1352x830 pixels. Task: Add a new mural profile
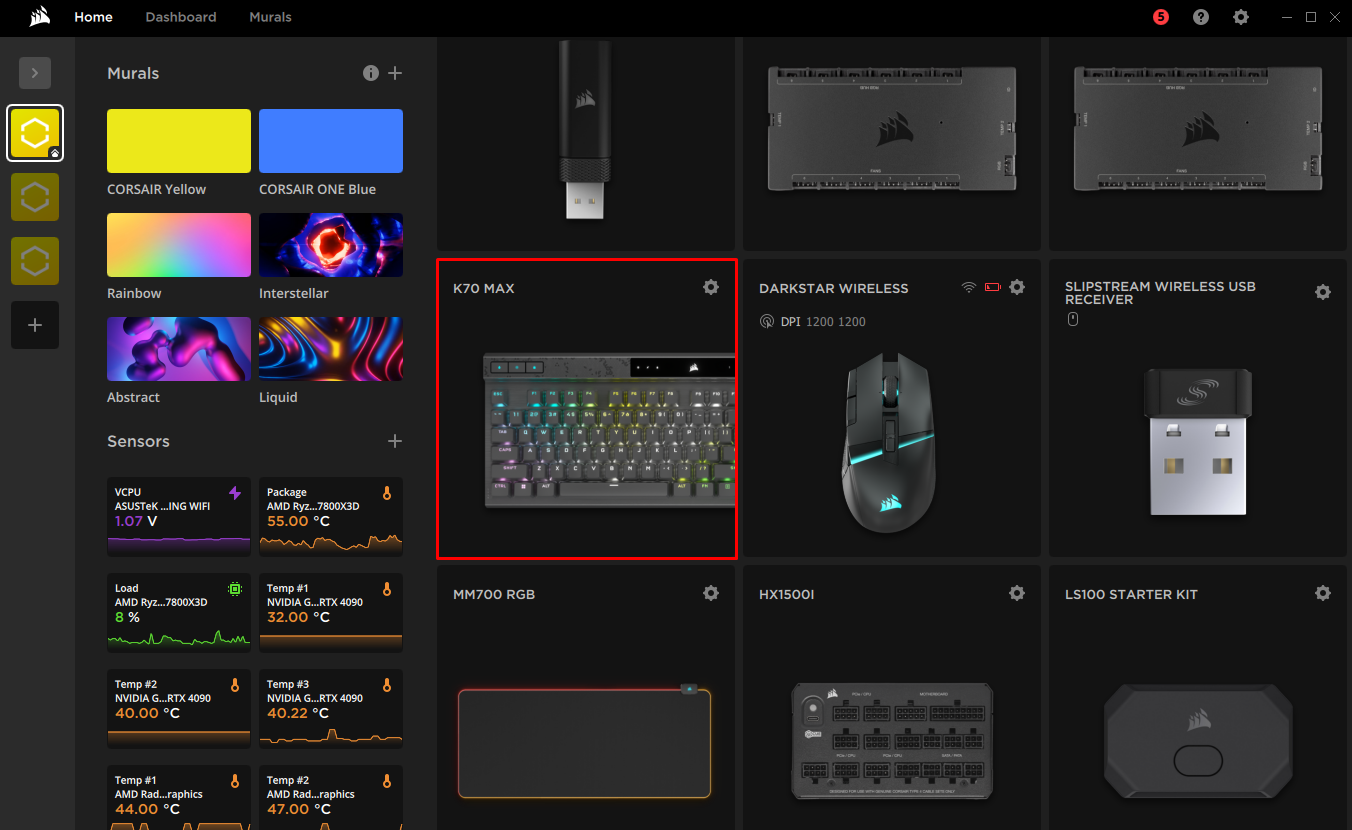pyautogui.click(x=34, y=324)
